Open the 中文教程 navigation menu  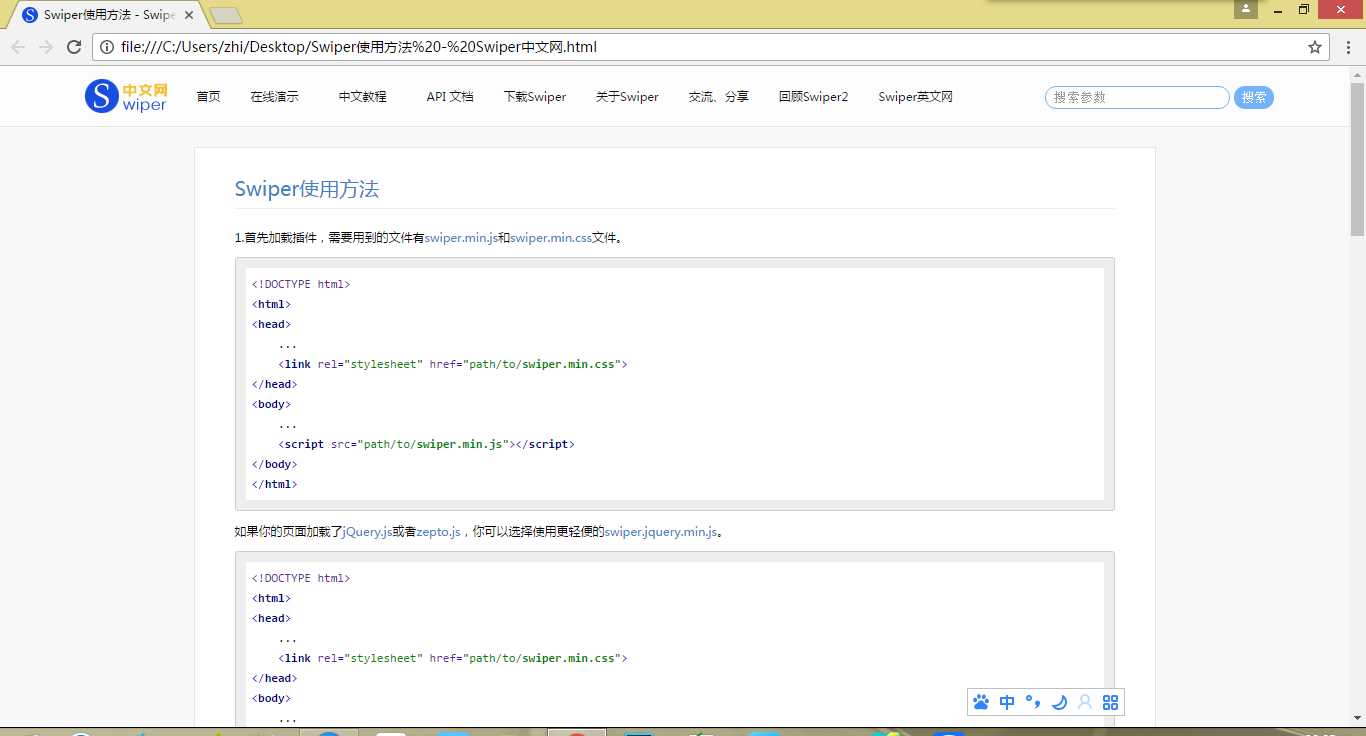(362, 97)
